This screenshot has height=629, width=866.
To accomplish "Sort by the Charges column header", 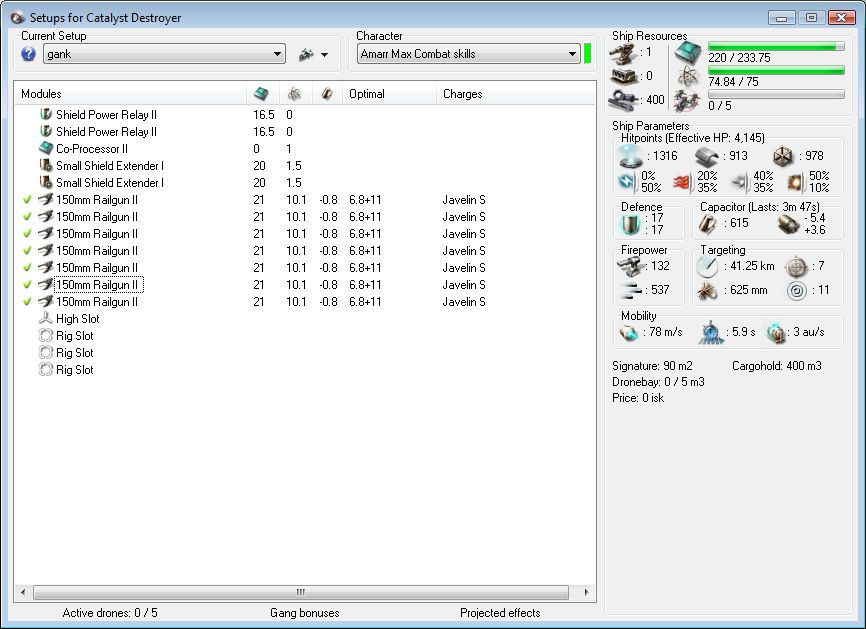I will point(516,94).
